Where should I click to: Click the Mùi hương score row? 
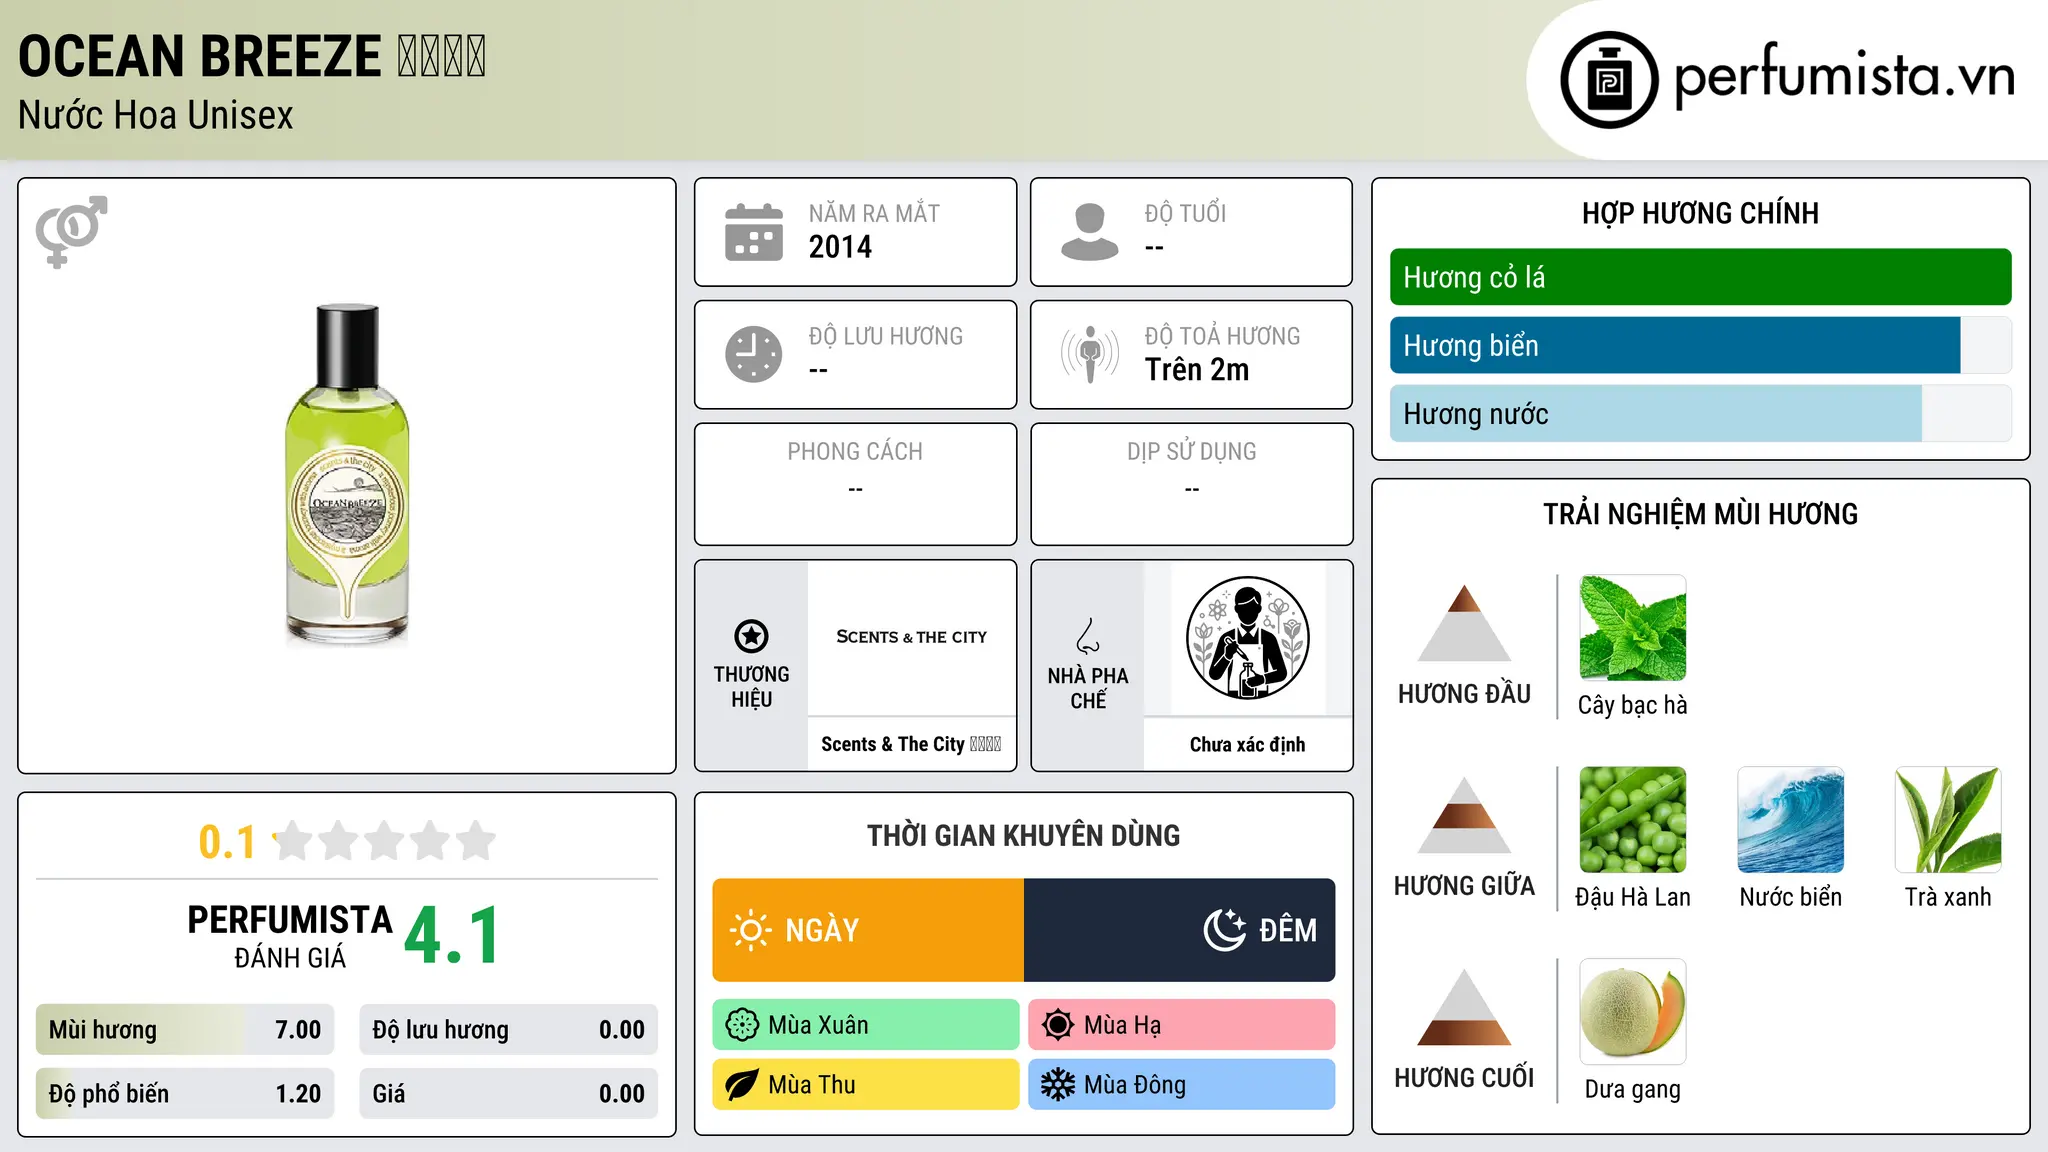[185, 1030]
